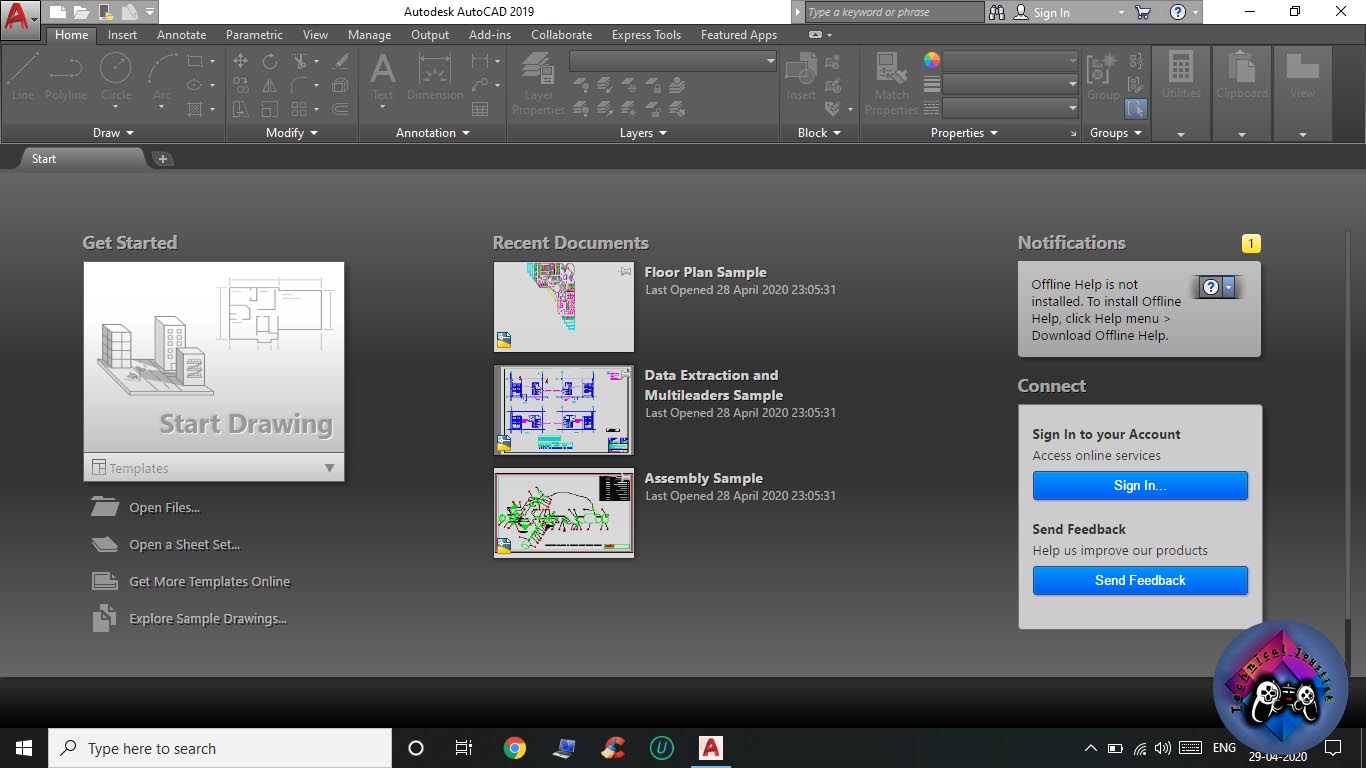This screenshot has width=1366, height=768.
Task: Open the Autodesk App Store cart icon
Action: [1143, 12]
